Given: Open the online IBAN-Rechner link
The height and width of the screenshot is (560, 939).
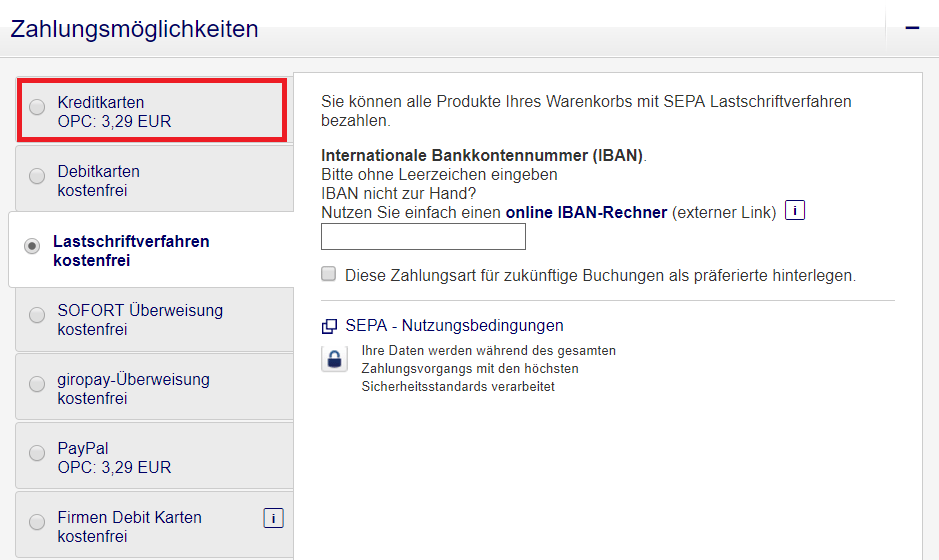Looking at the screenshot, I should pyautogui.click(x=586, y=212).
